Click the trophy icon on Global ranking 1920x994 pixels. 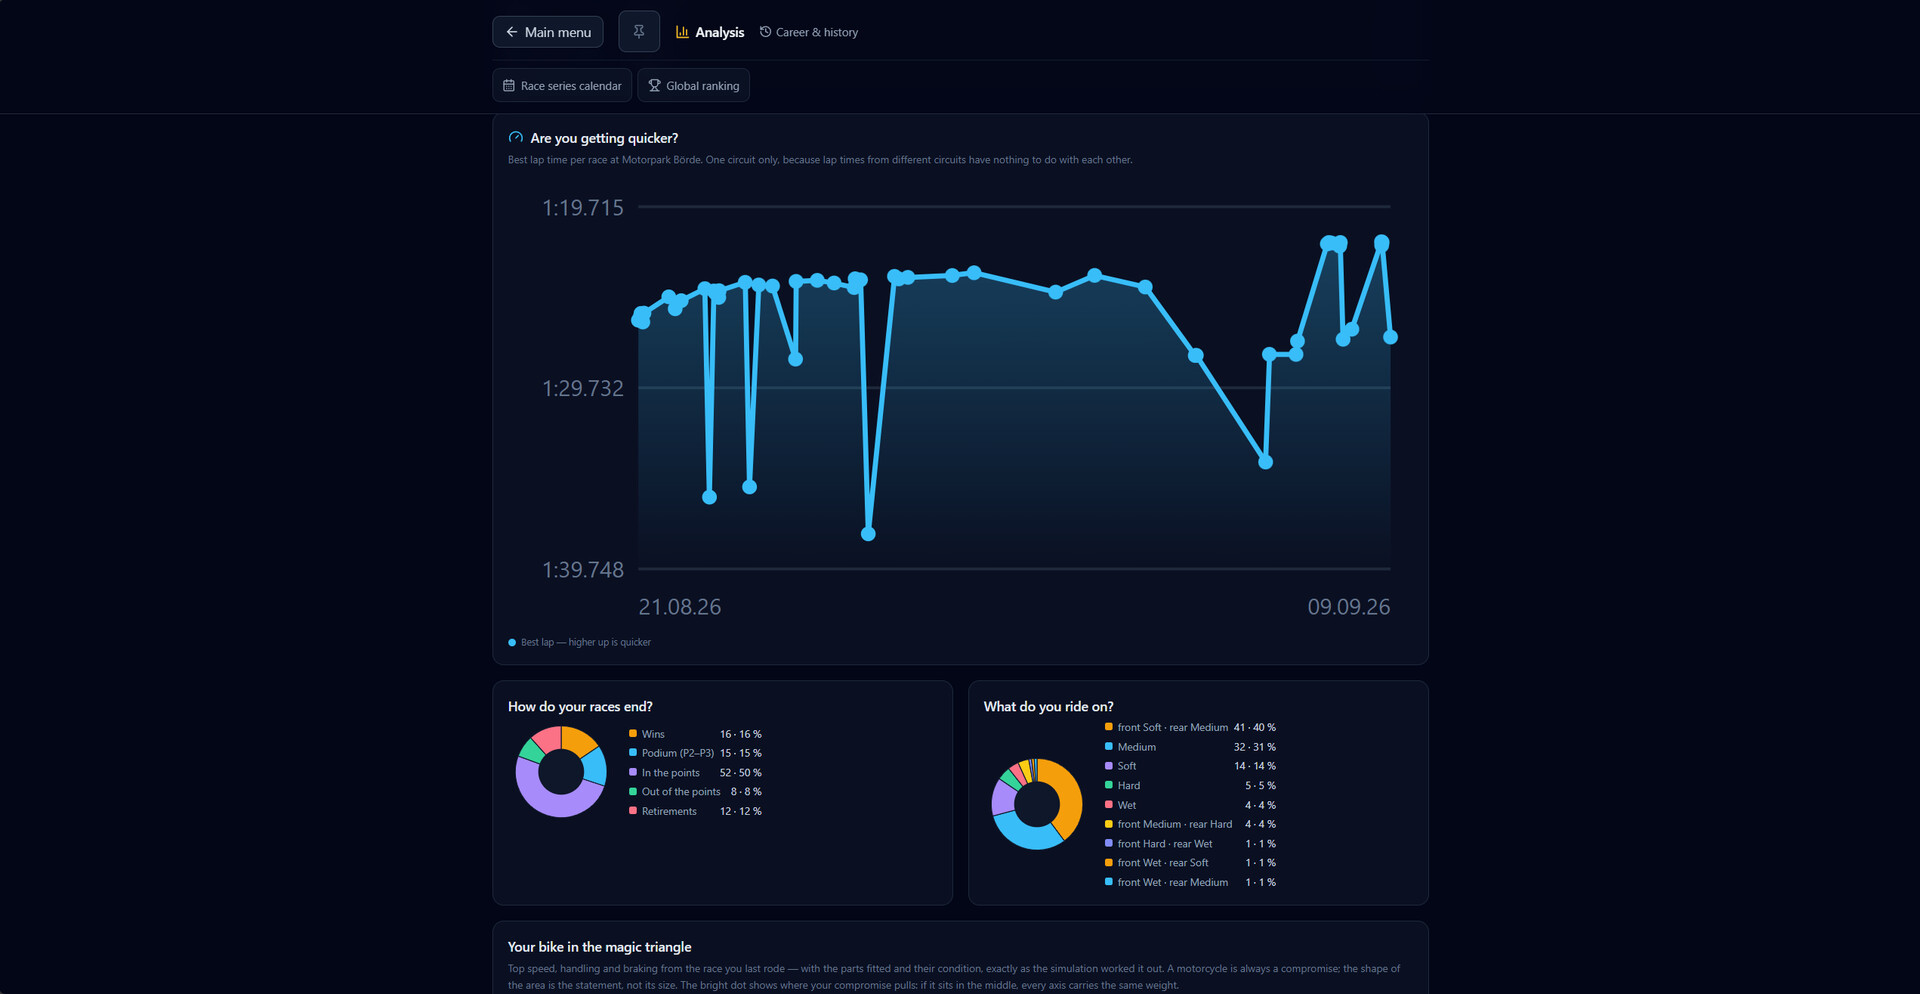tap(655, 86)
